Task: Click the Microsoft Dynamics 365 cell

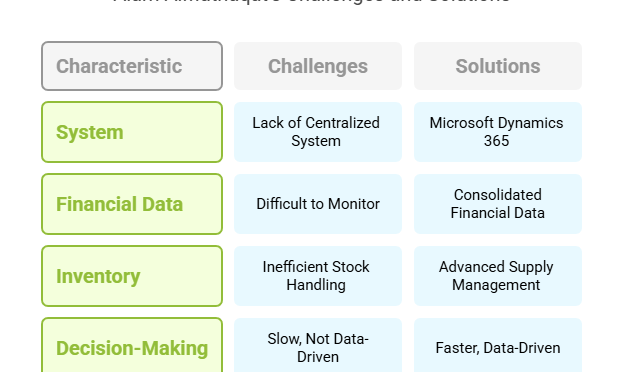Action: [498, 132]
